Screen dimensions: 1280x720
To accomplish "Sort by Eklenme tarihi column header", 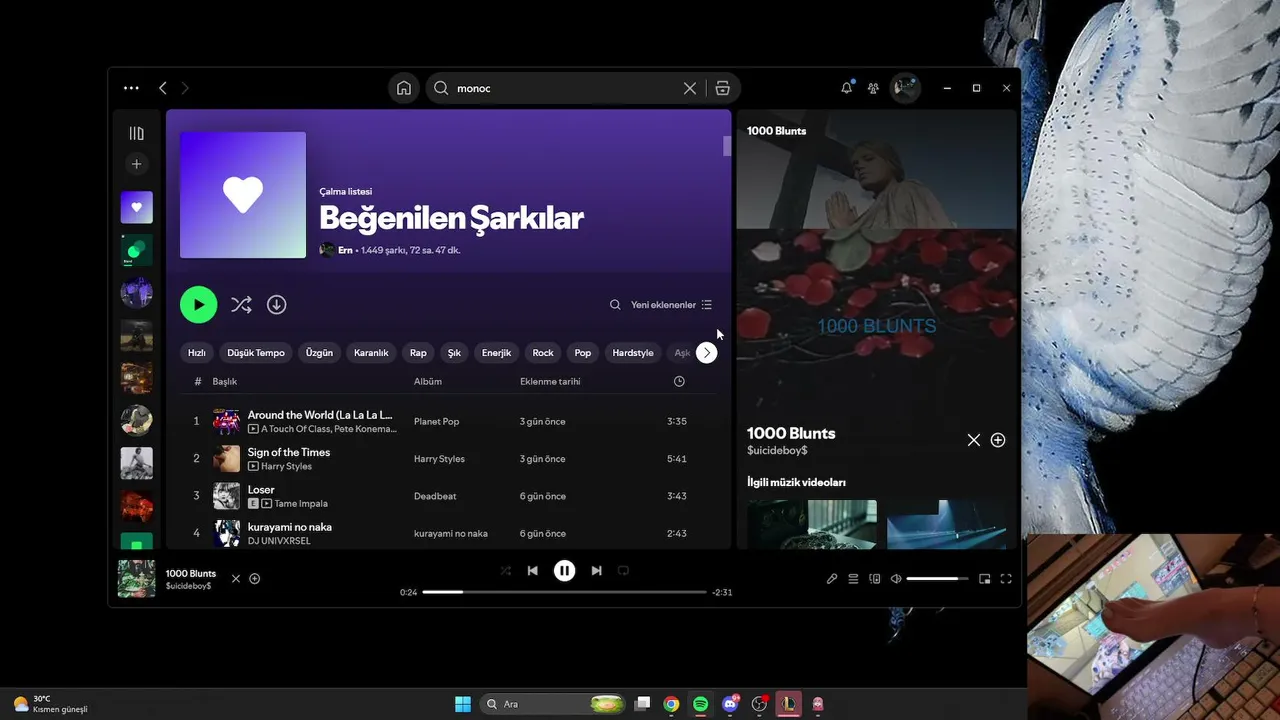I will coord(550,382).
